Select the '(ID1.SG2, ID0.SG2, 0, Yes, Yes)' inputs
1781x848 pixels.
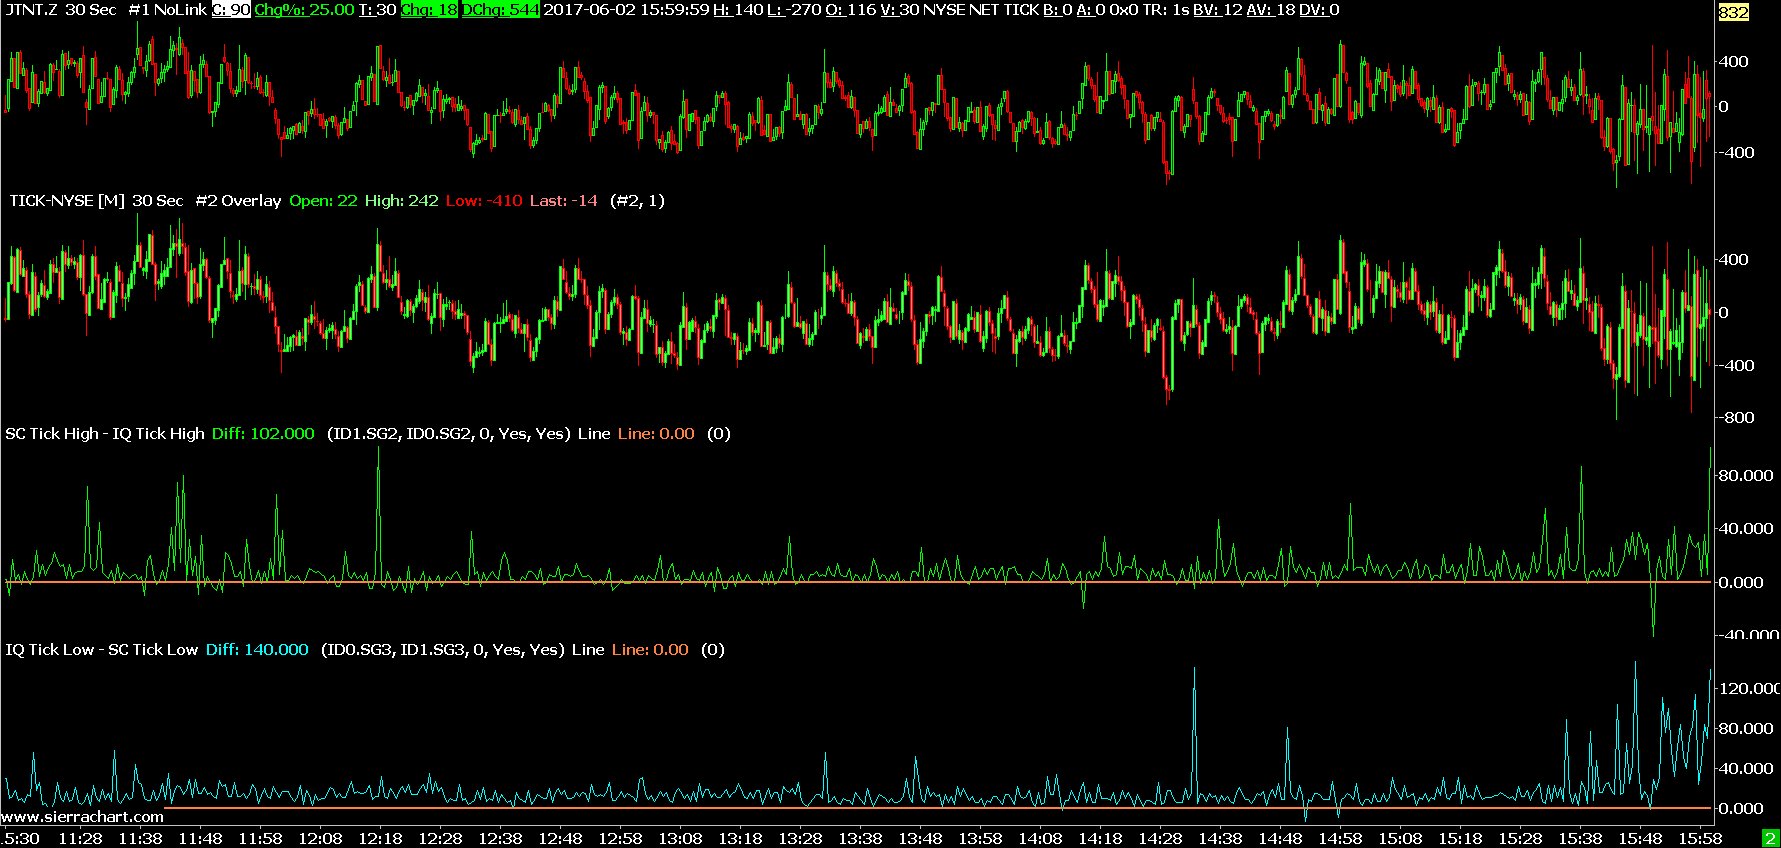[x=449, y=434]
